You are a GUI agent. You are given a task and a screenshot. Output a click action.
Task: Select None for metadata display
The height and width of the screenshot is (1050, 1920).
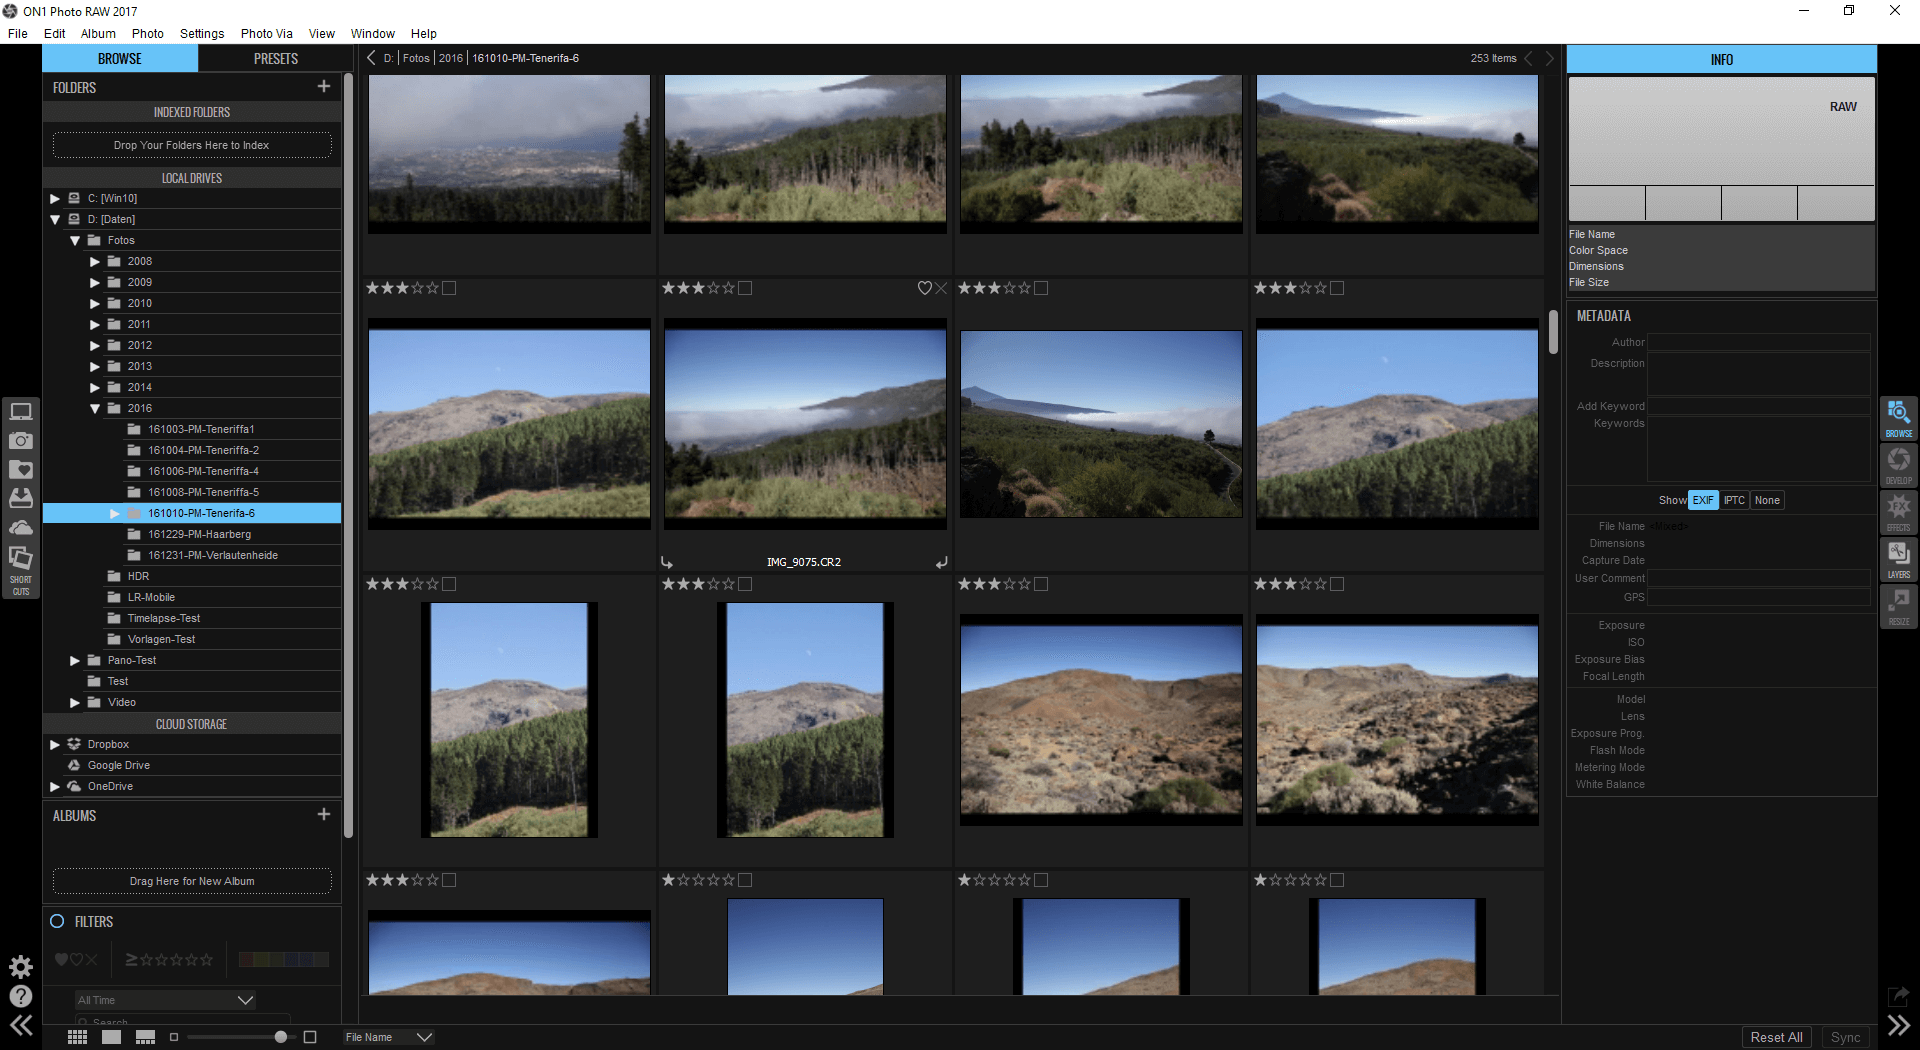1767,500
